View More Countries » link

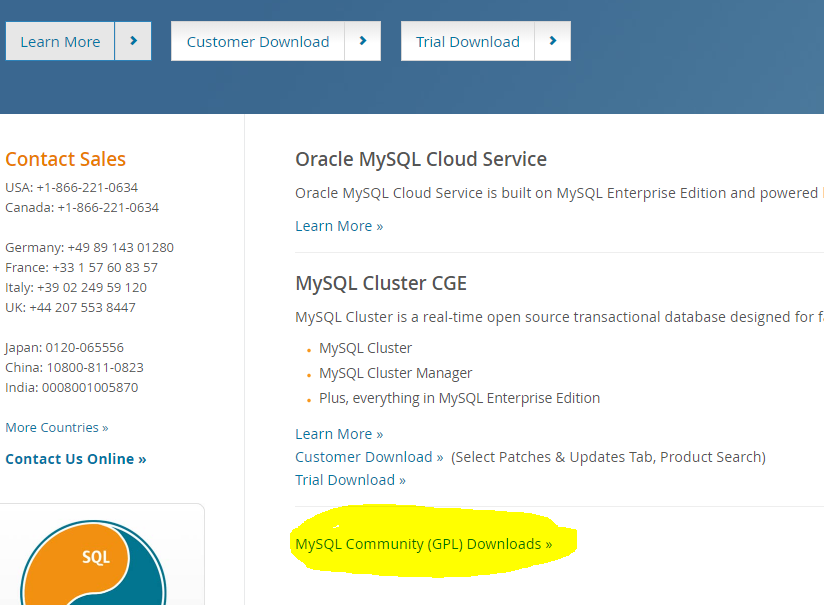coord(57,427)
